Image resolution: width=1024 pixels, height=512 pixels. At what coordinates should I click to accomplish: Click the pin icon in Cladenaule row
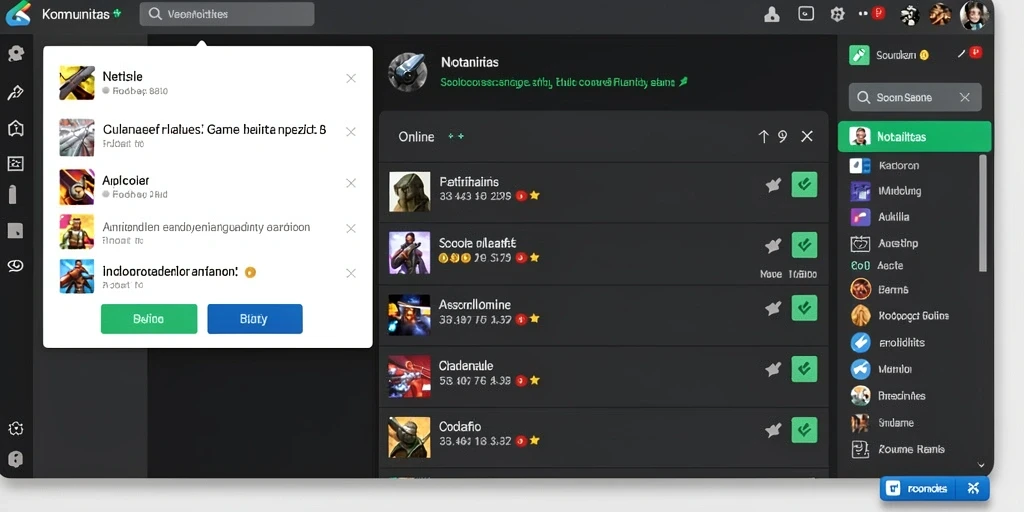[773, 369]
